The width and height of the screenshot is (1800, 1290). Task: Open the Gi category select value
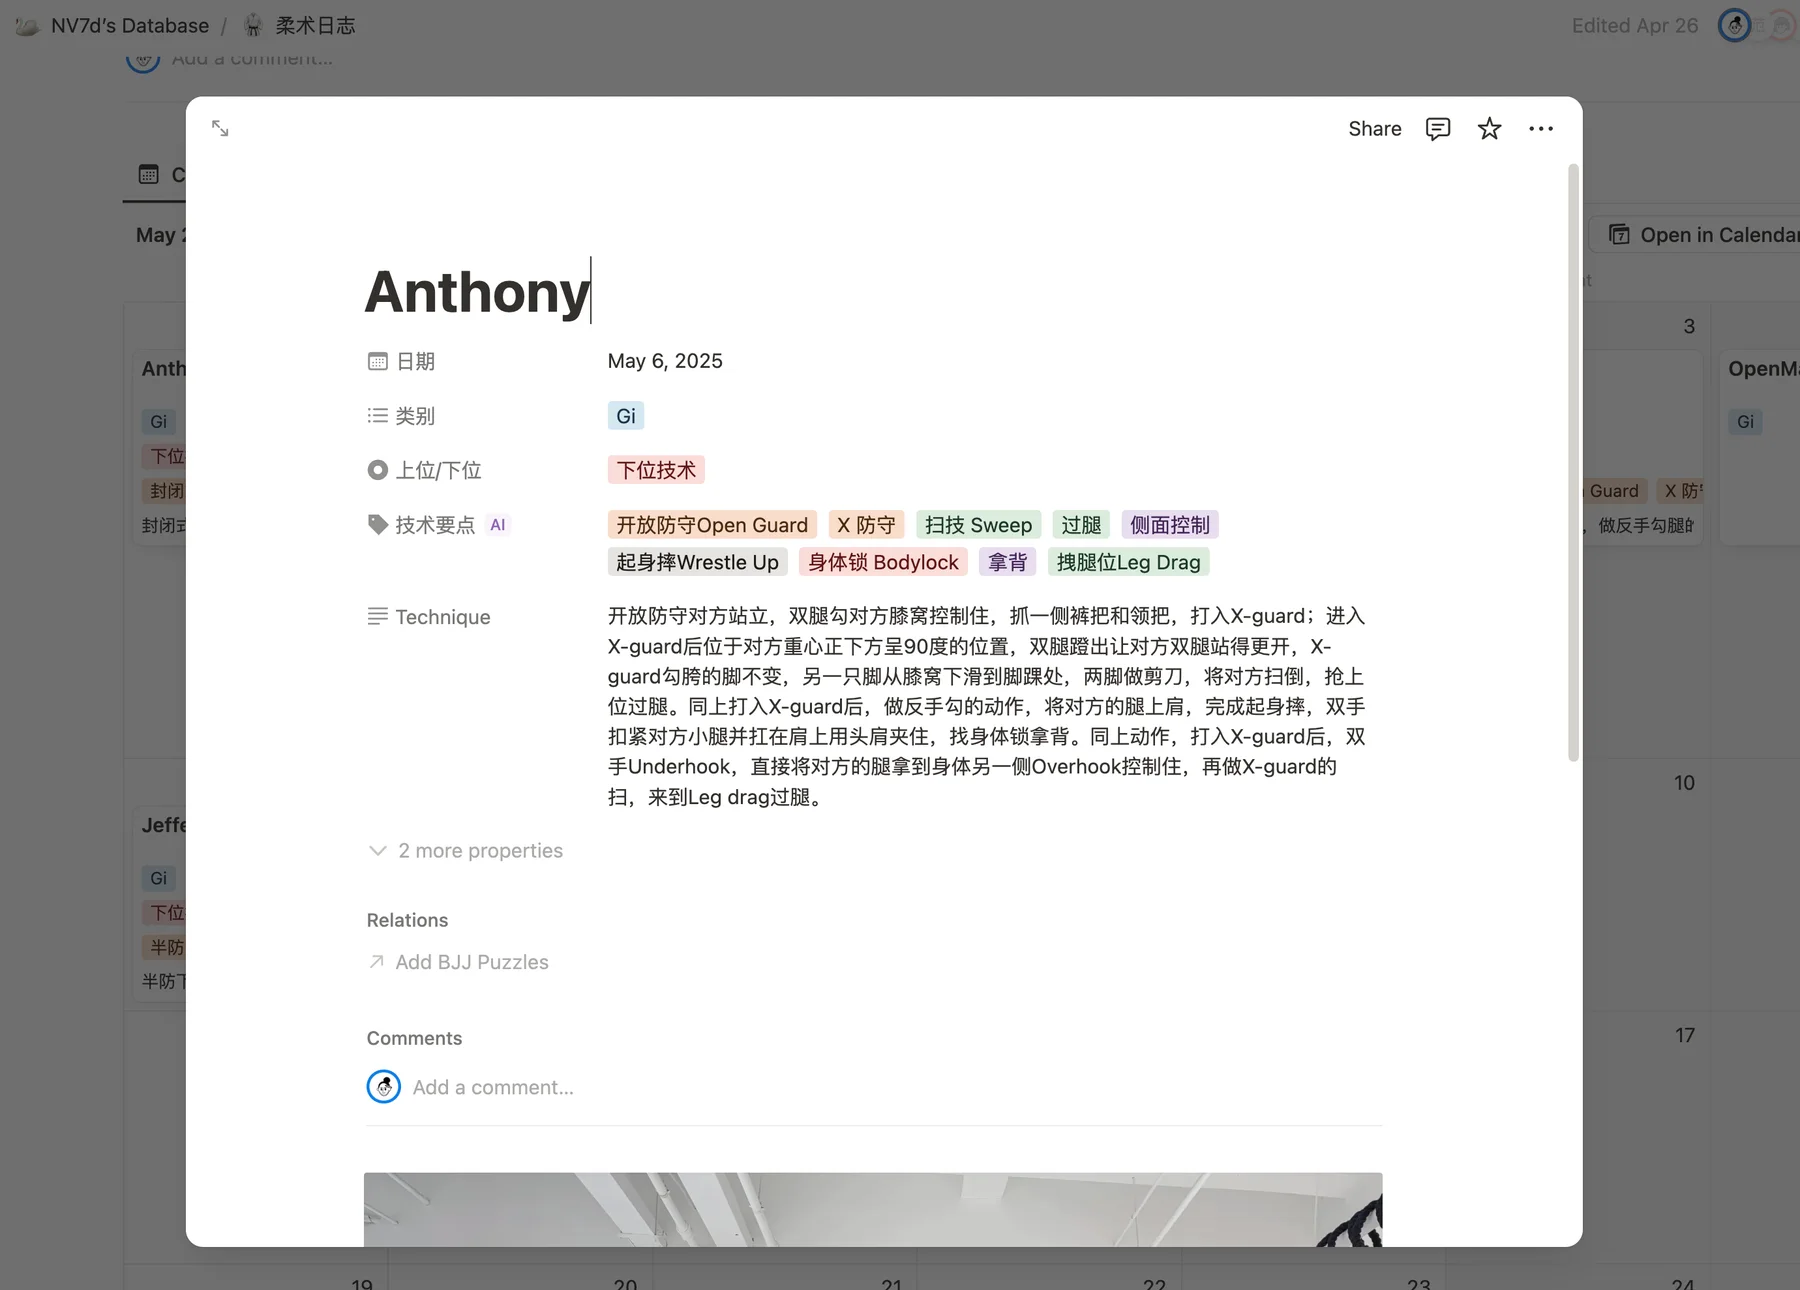(626, 416)
